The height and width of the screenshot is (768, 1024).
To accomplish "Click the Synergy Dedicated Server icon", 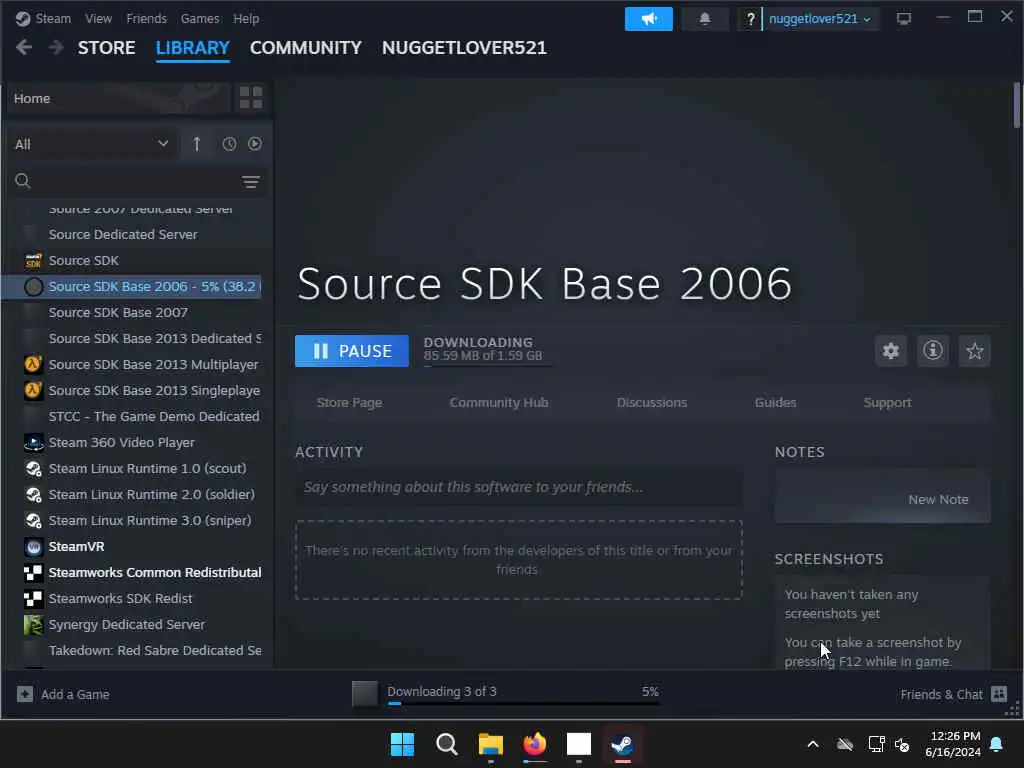I will 33,625.
